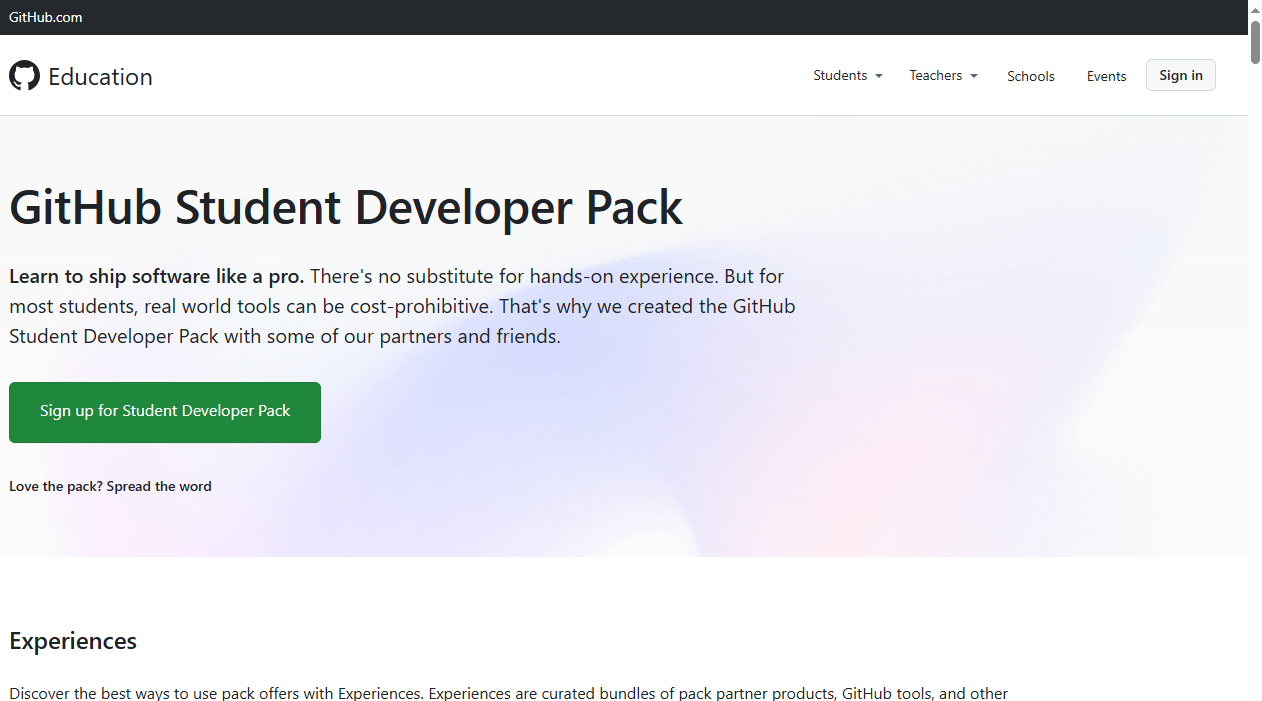Go to the Schools page
The image size is (1262, 701).
coord(1030,76)
